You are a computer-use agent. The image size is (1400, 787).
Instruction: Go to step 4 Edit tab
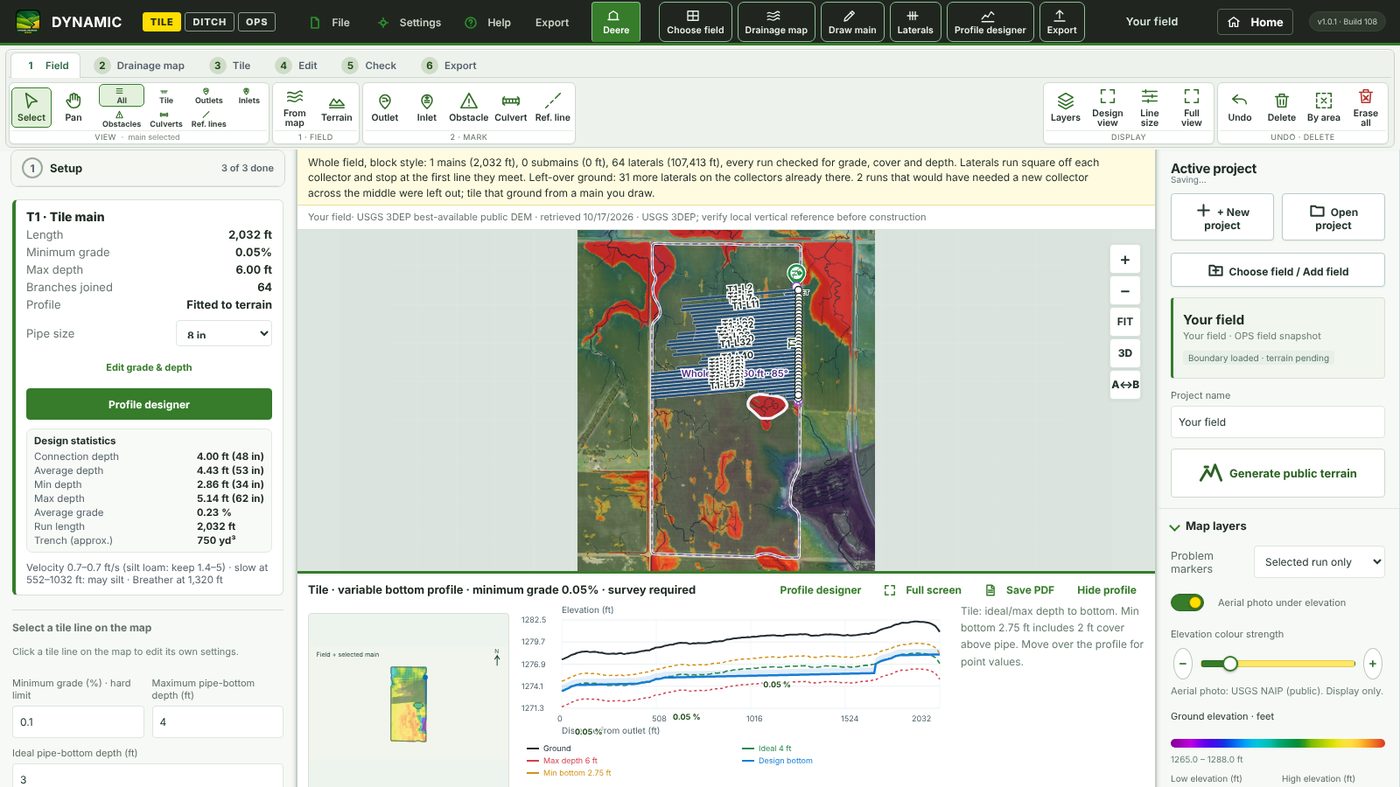click(x=297, y=65)
